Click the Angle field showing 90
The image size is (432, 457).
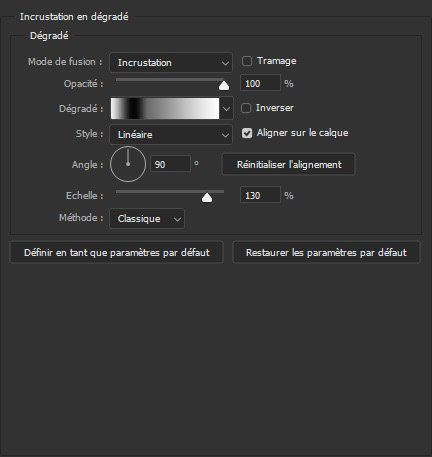170,164
